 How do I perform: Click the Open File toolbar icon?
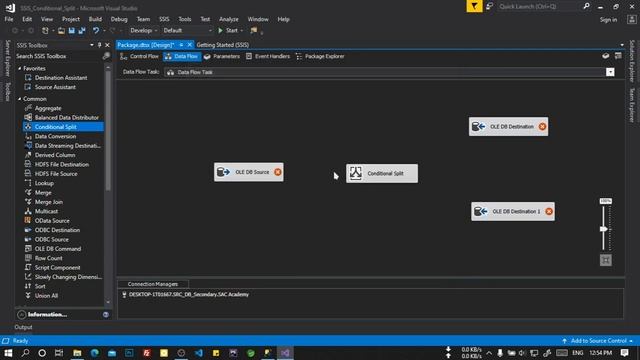click(x=61, y=31)
